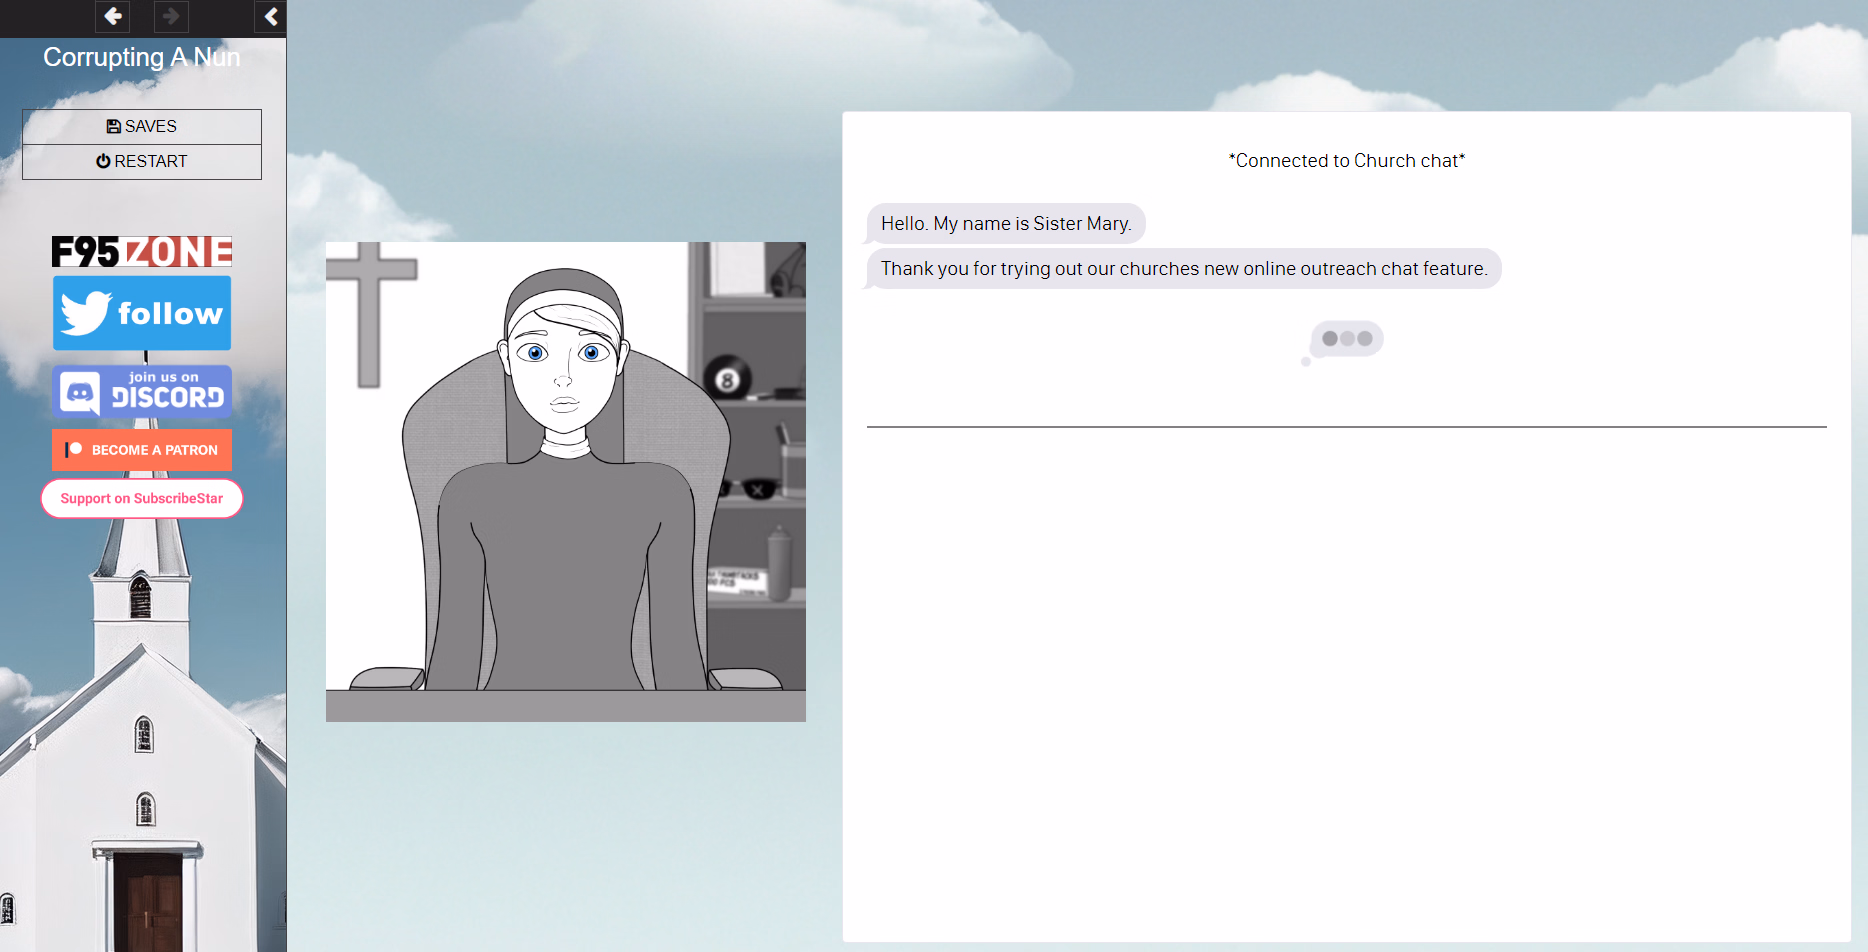This screenshot has width=1868, height=952.
Task: Click the forward navigation arrow
Action: pos(170,17)
